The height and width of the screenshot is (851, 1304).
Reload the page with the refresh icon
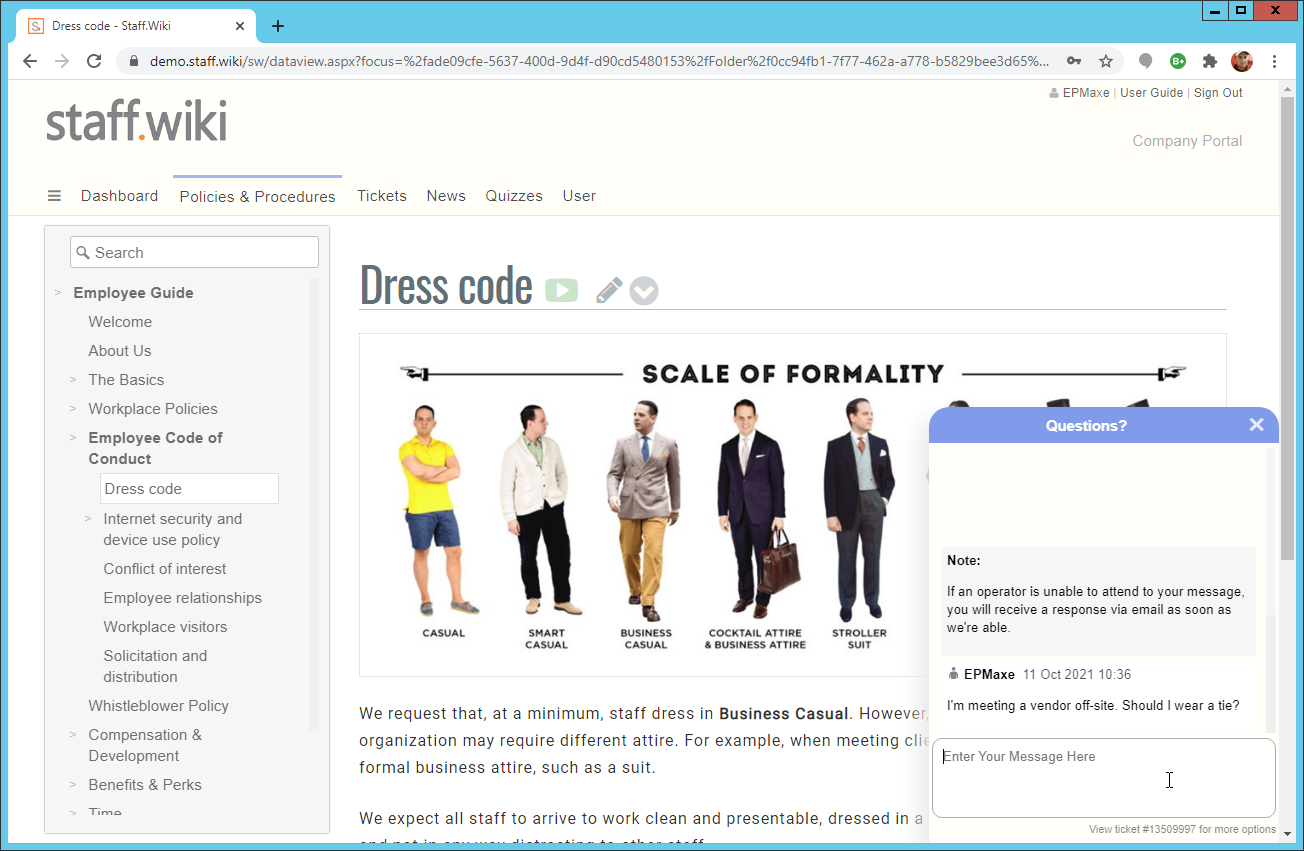click(x=94, y=61)
